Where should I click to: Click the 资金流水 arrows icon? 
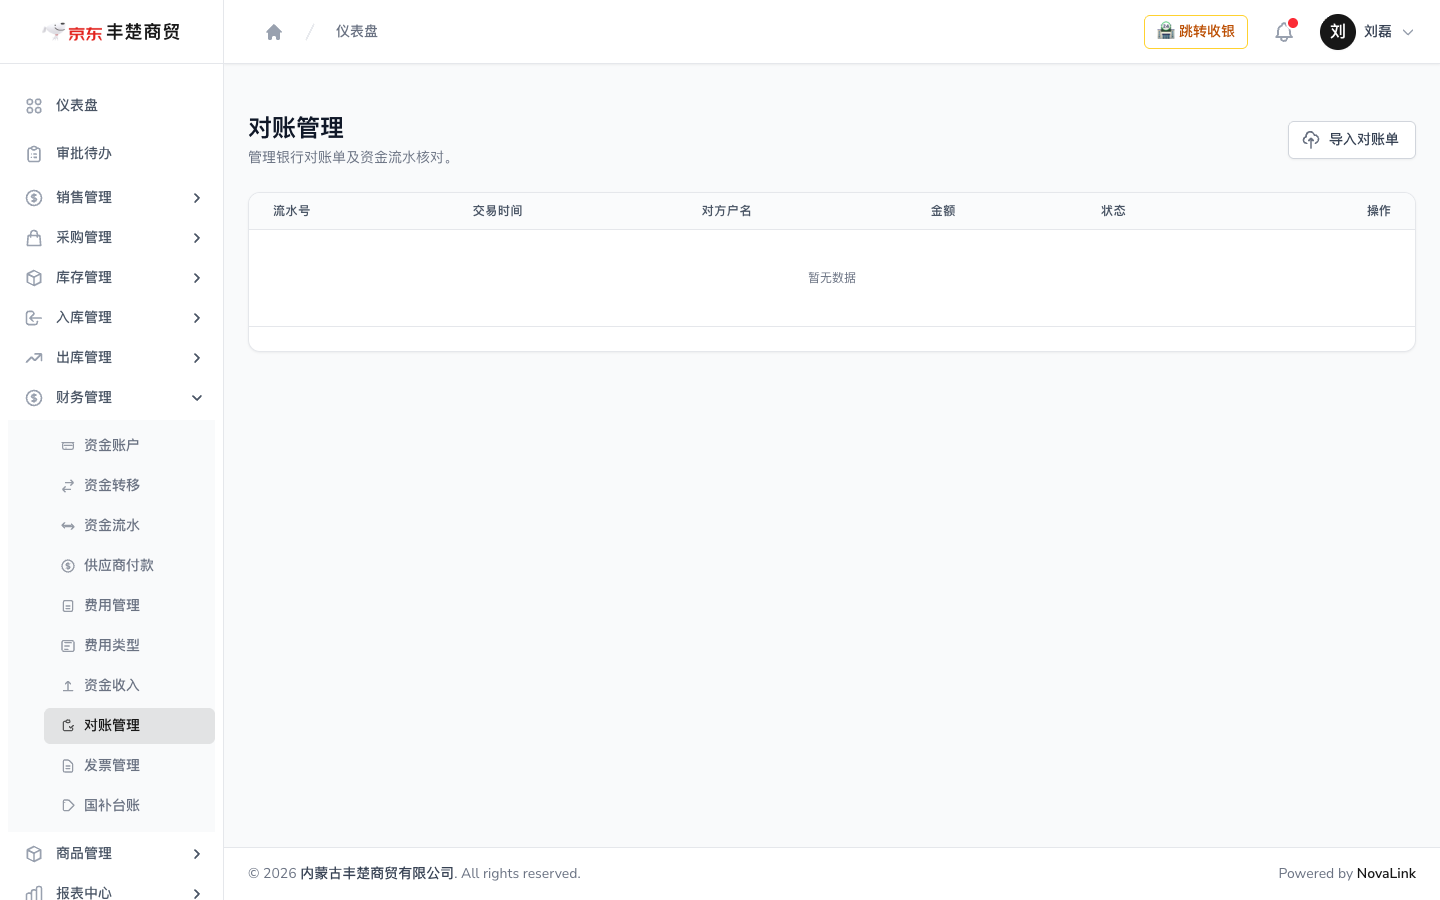coord(68,526)
